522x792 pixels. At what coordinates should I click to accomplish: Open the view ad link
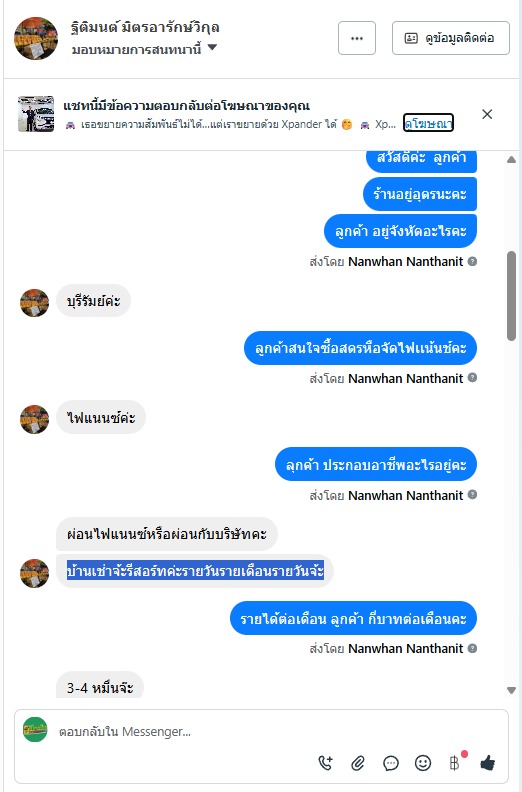[428, 123]
